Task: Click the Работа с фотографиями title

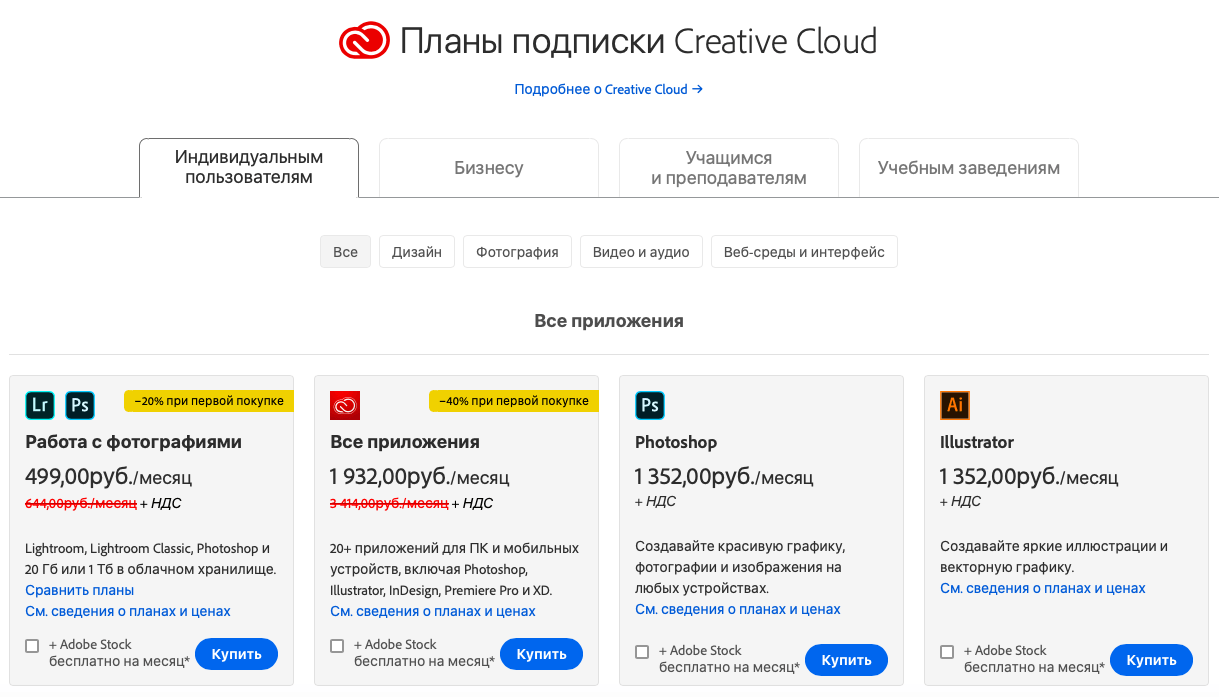Action: click(133, 442)
